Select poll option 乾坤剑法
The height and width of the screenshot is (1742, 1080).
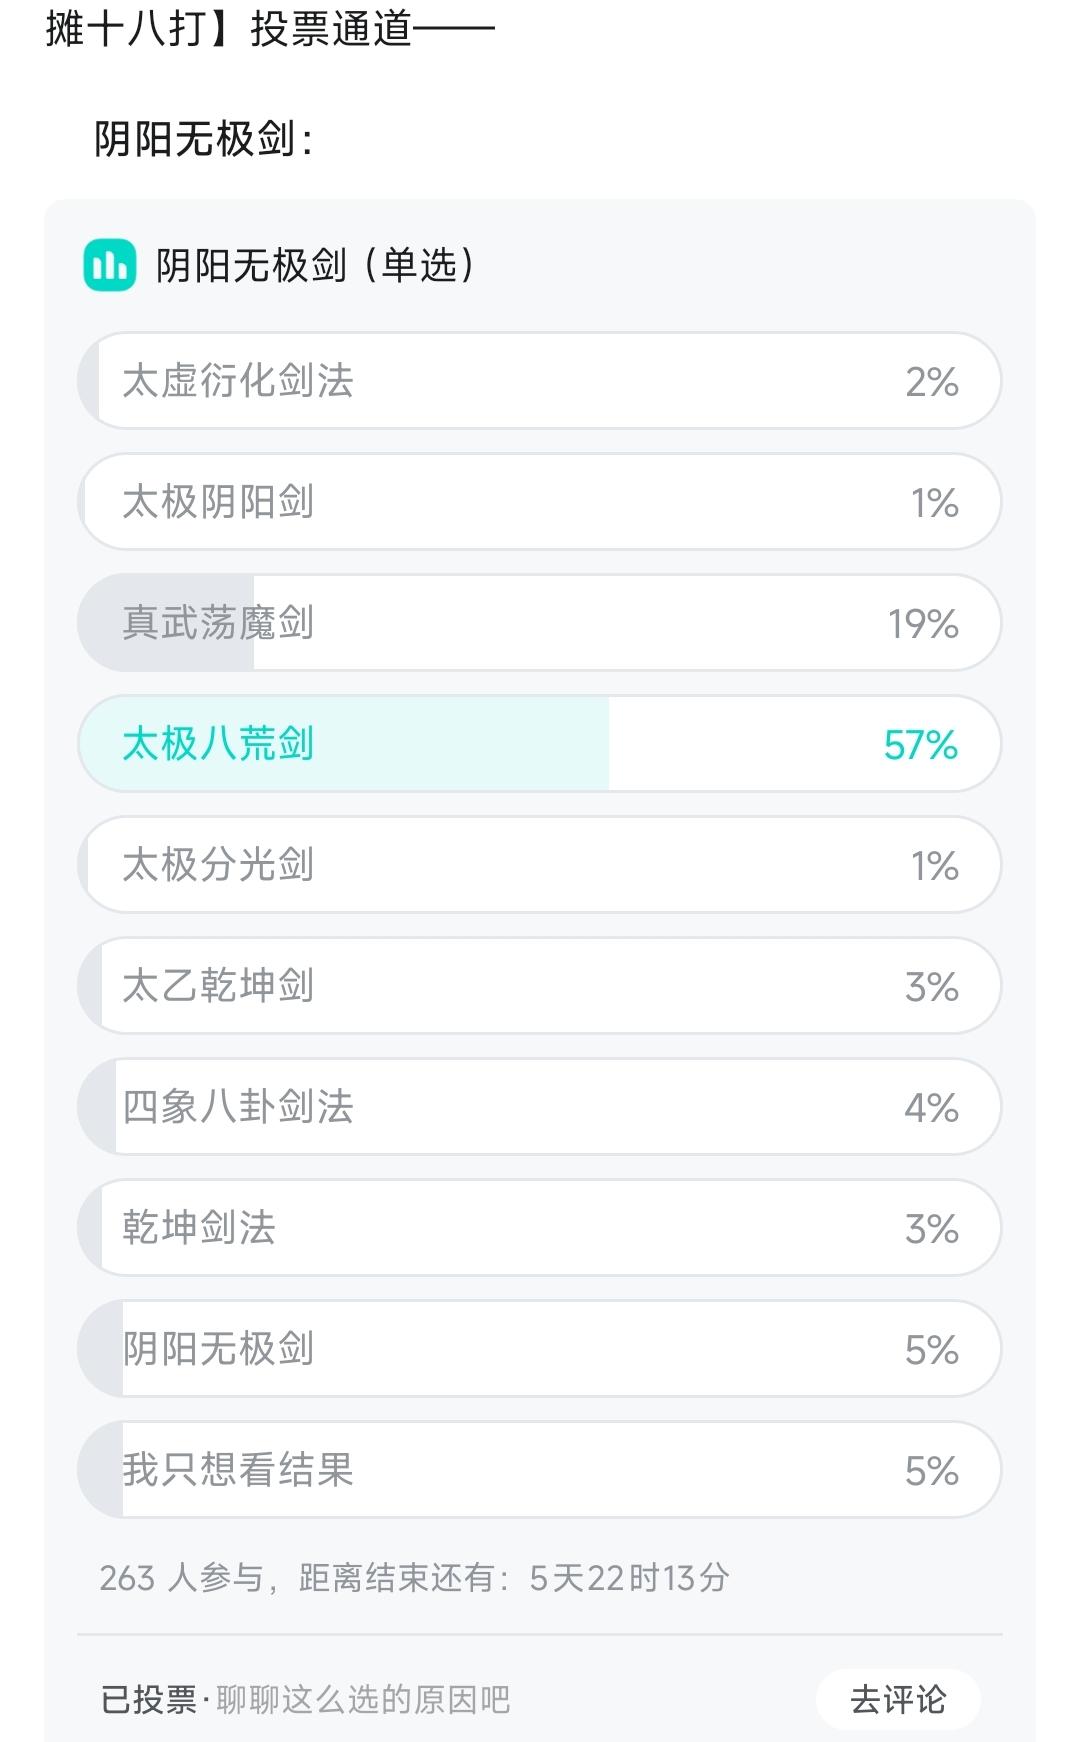point(539,1228)
